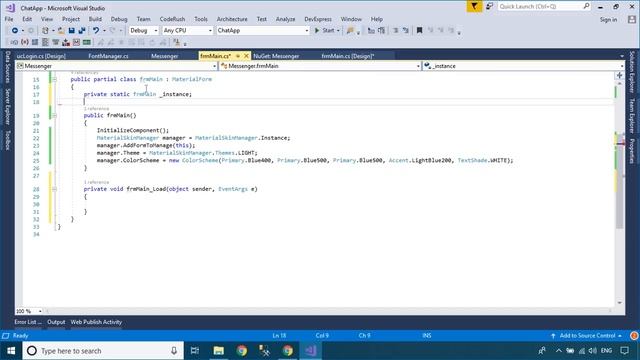Pin the frmMain.cs tab
This screenshot has height=360, width=640.
(x=238, y=56)
